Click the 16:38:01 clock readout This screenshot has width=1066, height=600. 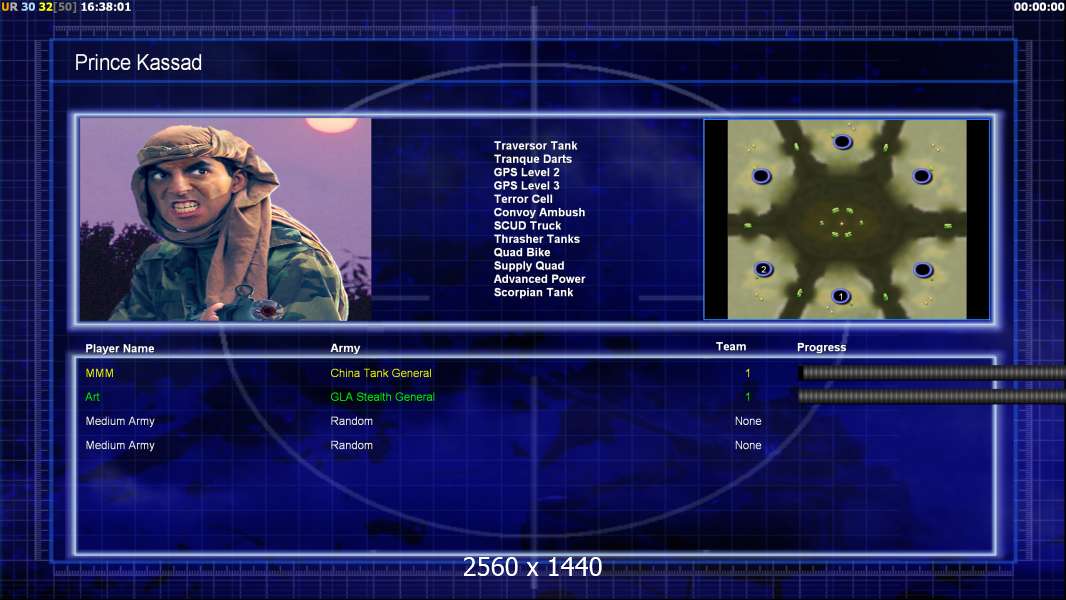point(105,7)
